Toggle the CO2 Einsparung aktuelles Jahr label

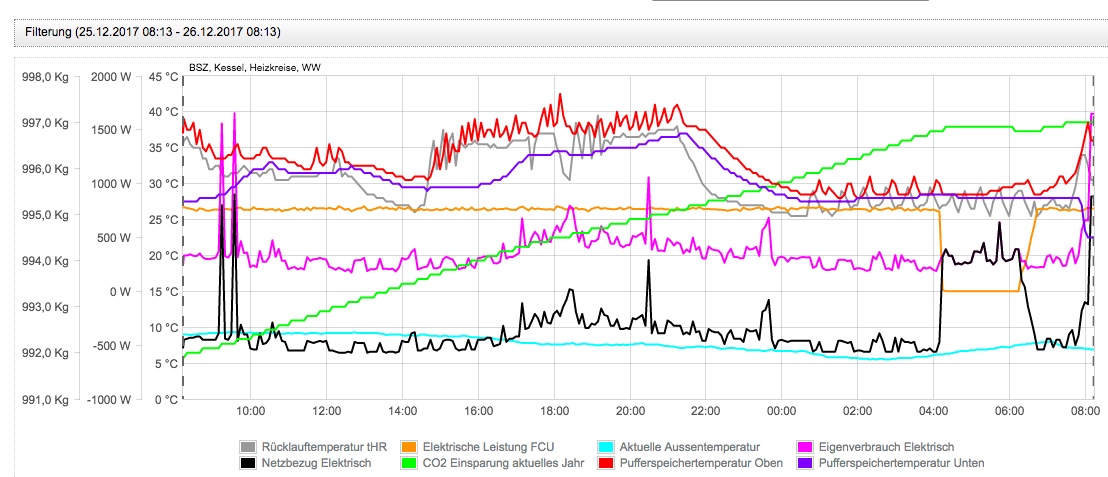click(x=503, y=463)
